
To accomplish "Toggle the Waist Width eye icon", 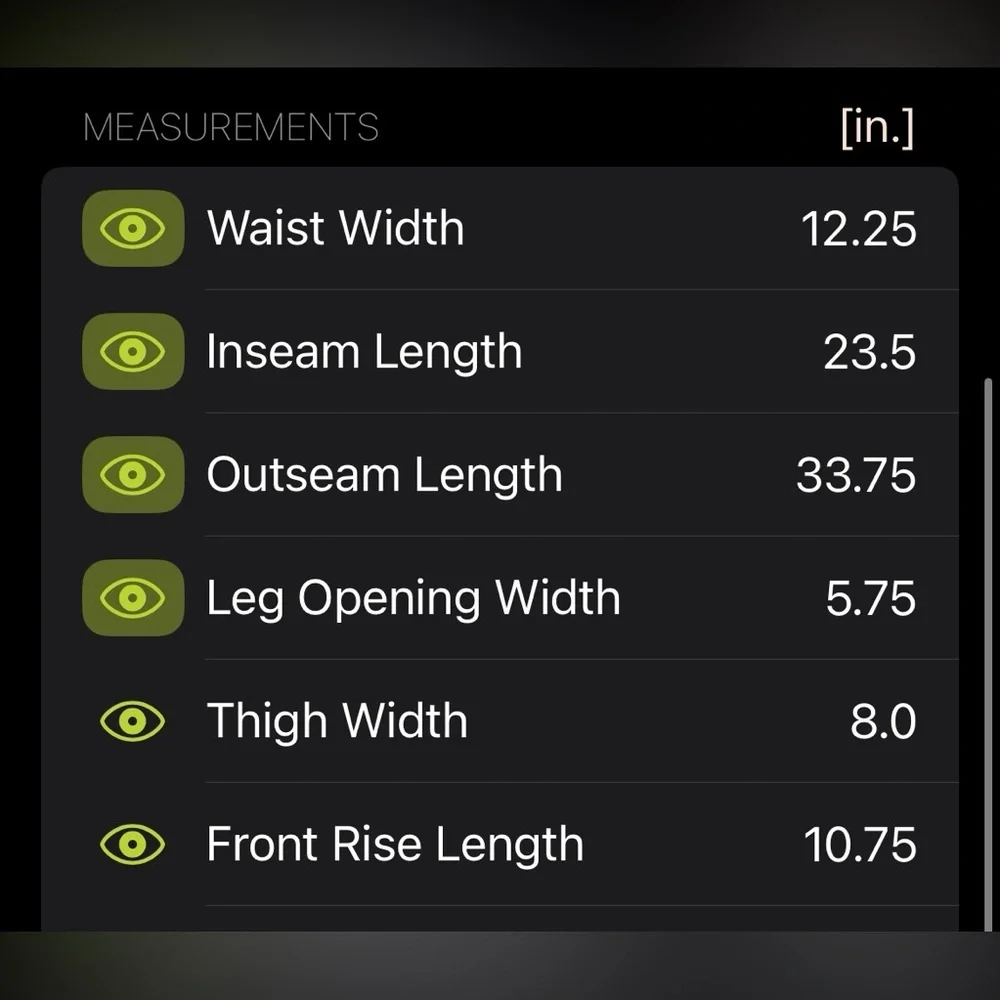I will 133,229.
